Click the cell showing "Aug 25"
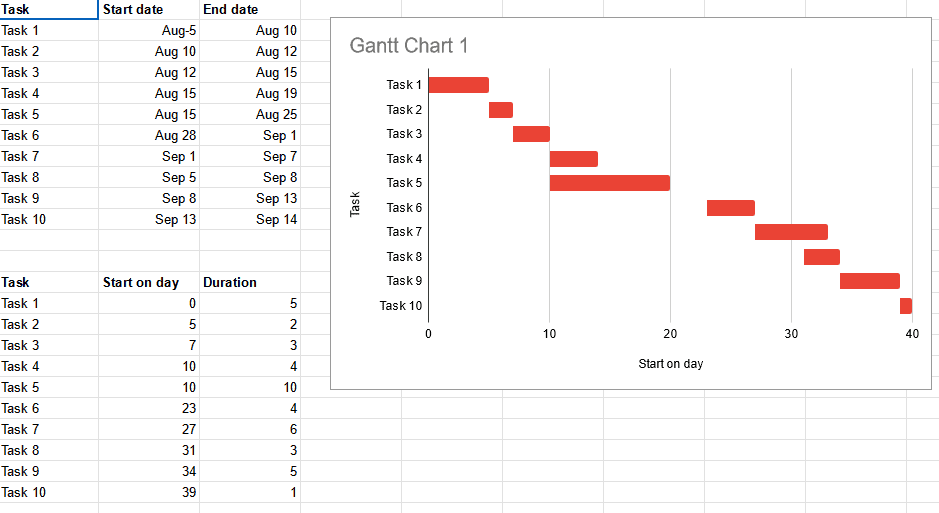Viewport: 939px width, 513px height. pyautogui.click(x=250, y=114)
